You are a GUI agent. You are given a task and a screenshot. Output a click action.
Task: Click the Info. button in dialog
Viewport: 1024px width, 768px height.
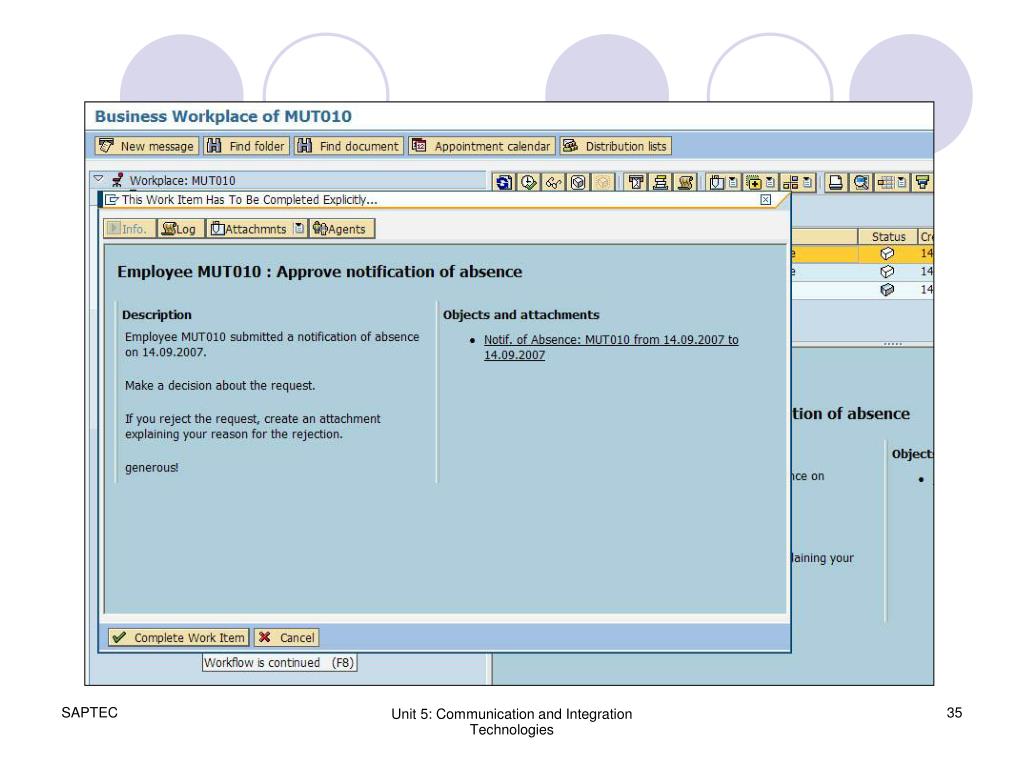tap(130, 229)
